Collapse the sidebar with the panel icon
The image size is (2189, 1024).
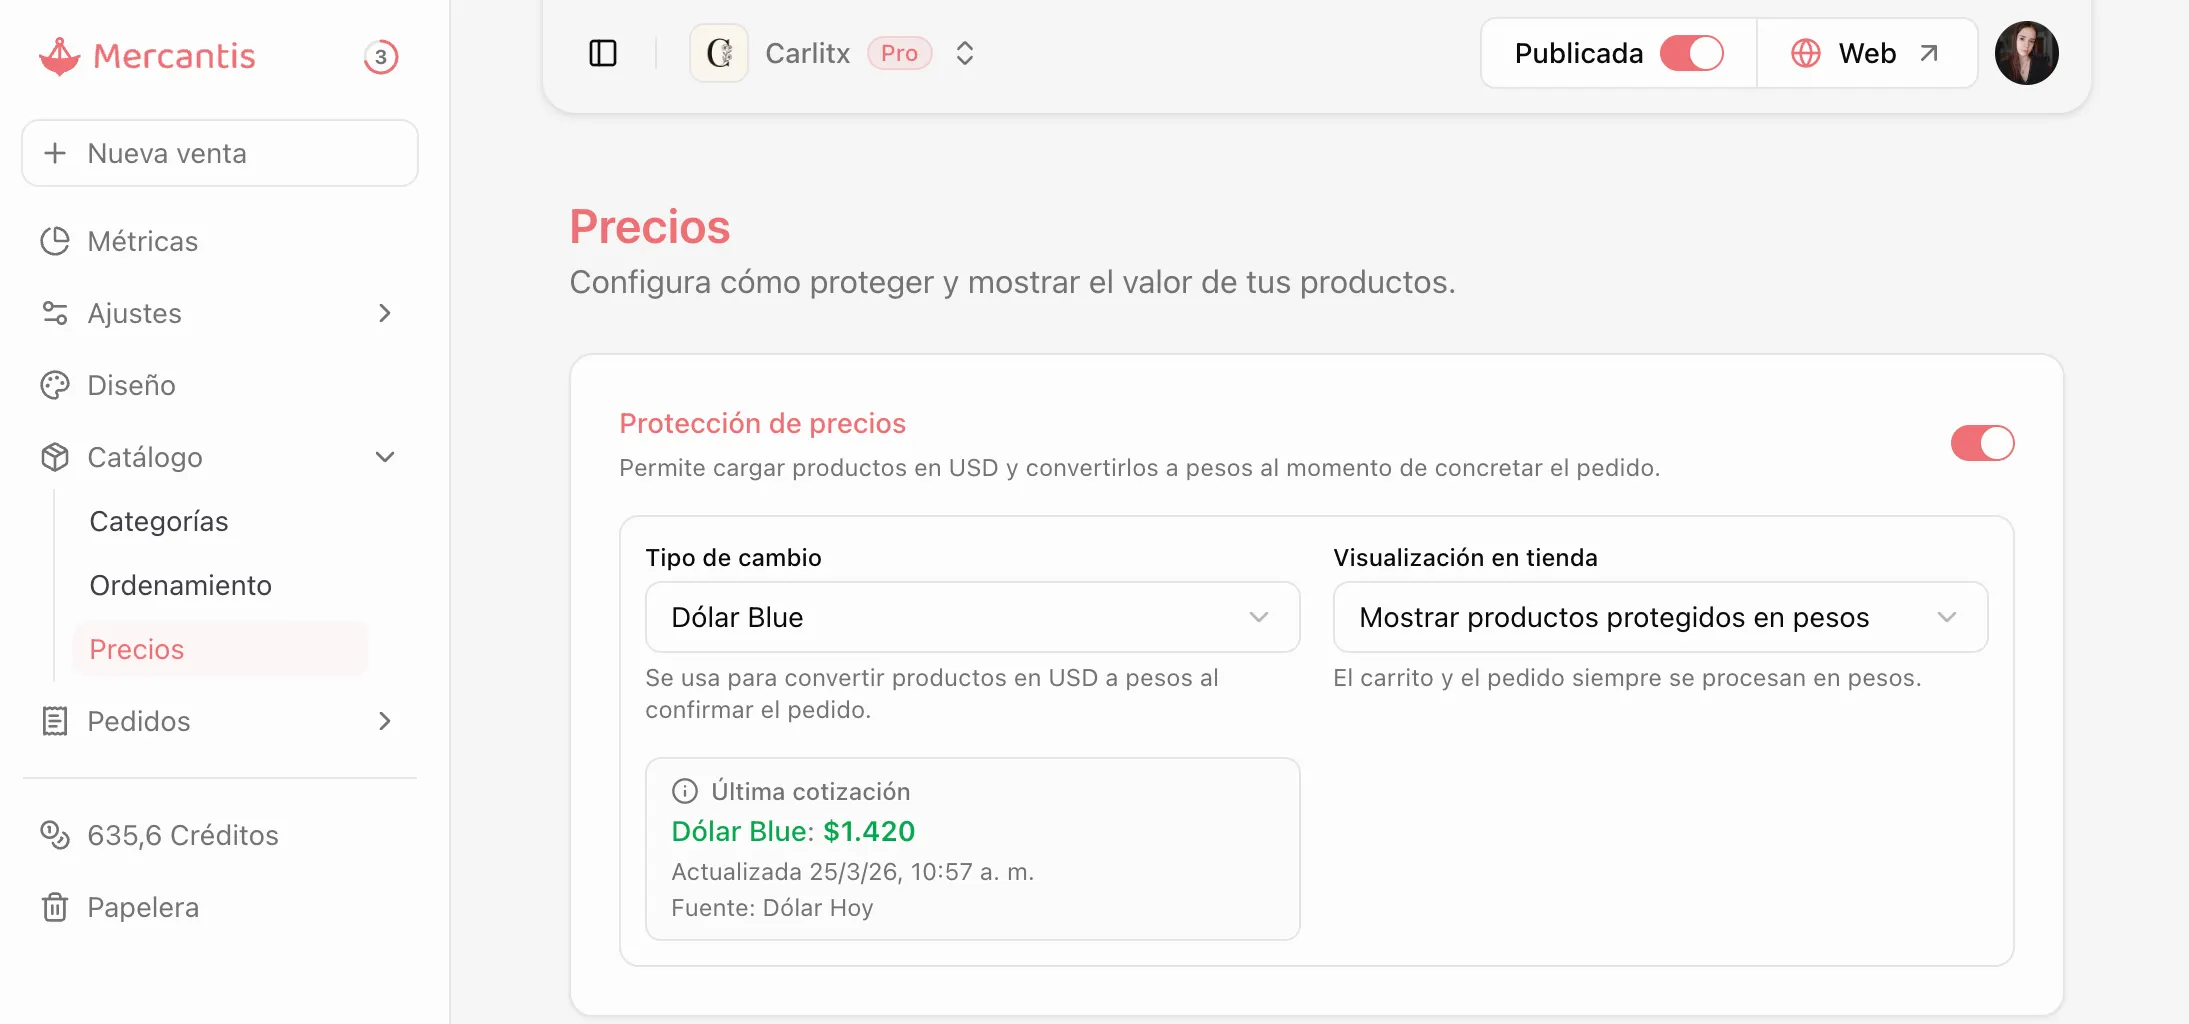coord(603,53)
